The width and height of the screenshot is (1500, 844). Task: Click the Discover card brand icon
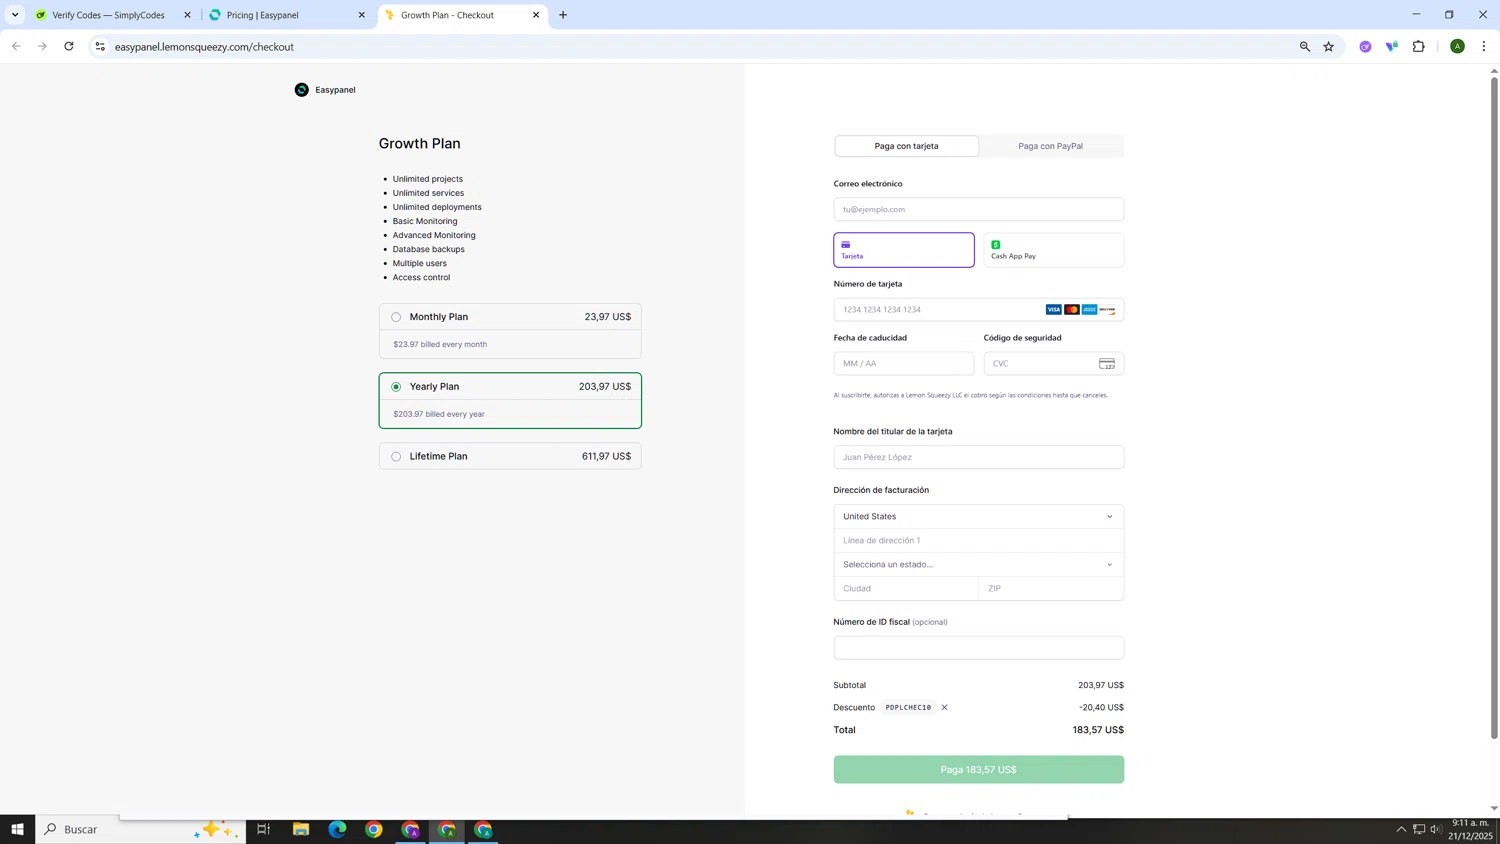(1107, 309)
